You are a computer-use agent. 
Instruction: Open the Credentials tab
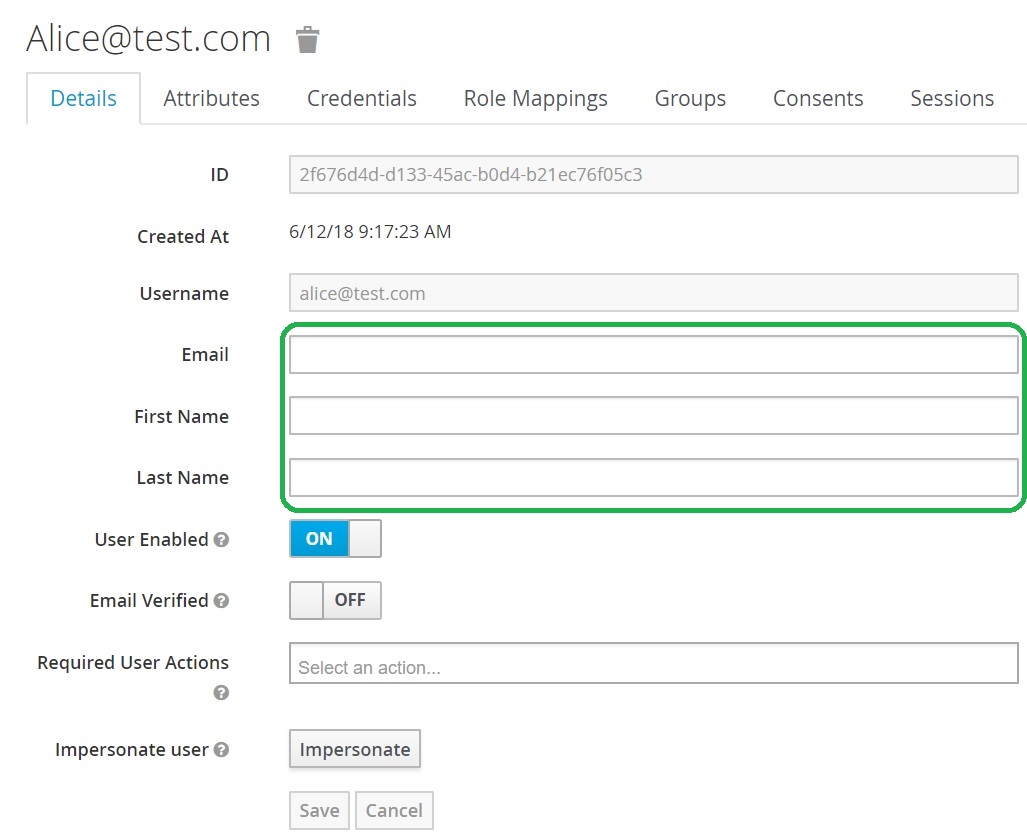click(x=361, y=99)
